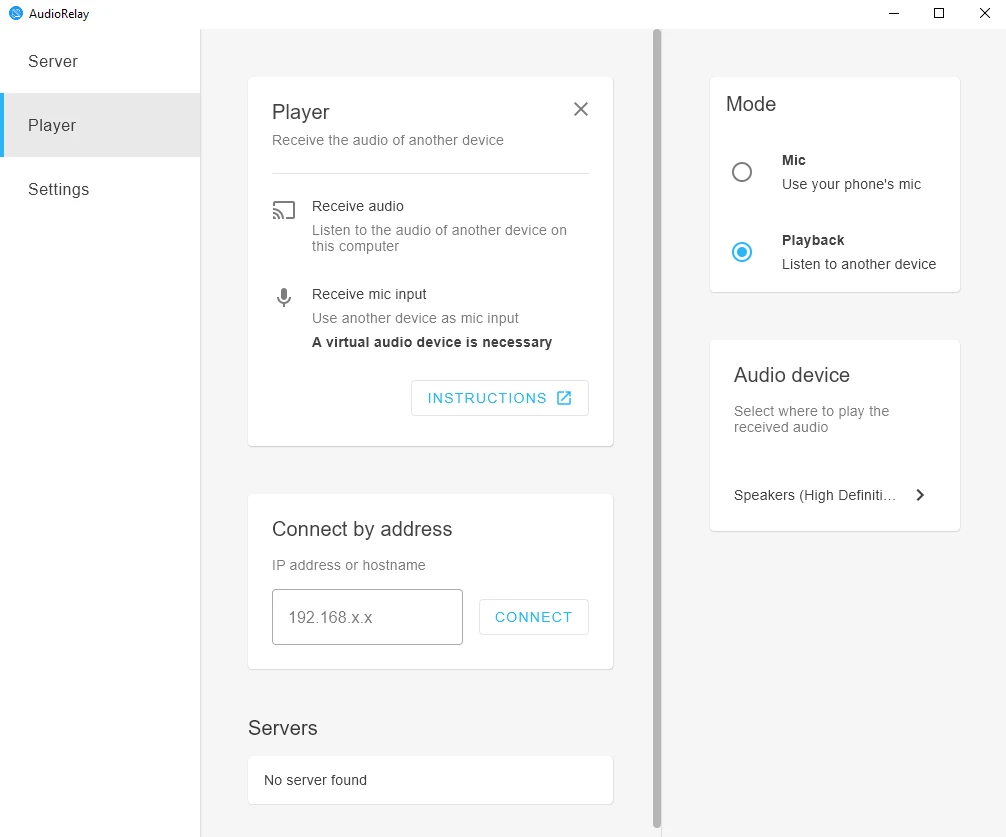
Task: Click the external link icon on Instructions
Action: tap(564, 398)
